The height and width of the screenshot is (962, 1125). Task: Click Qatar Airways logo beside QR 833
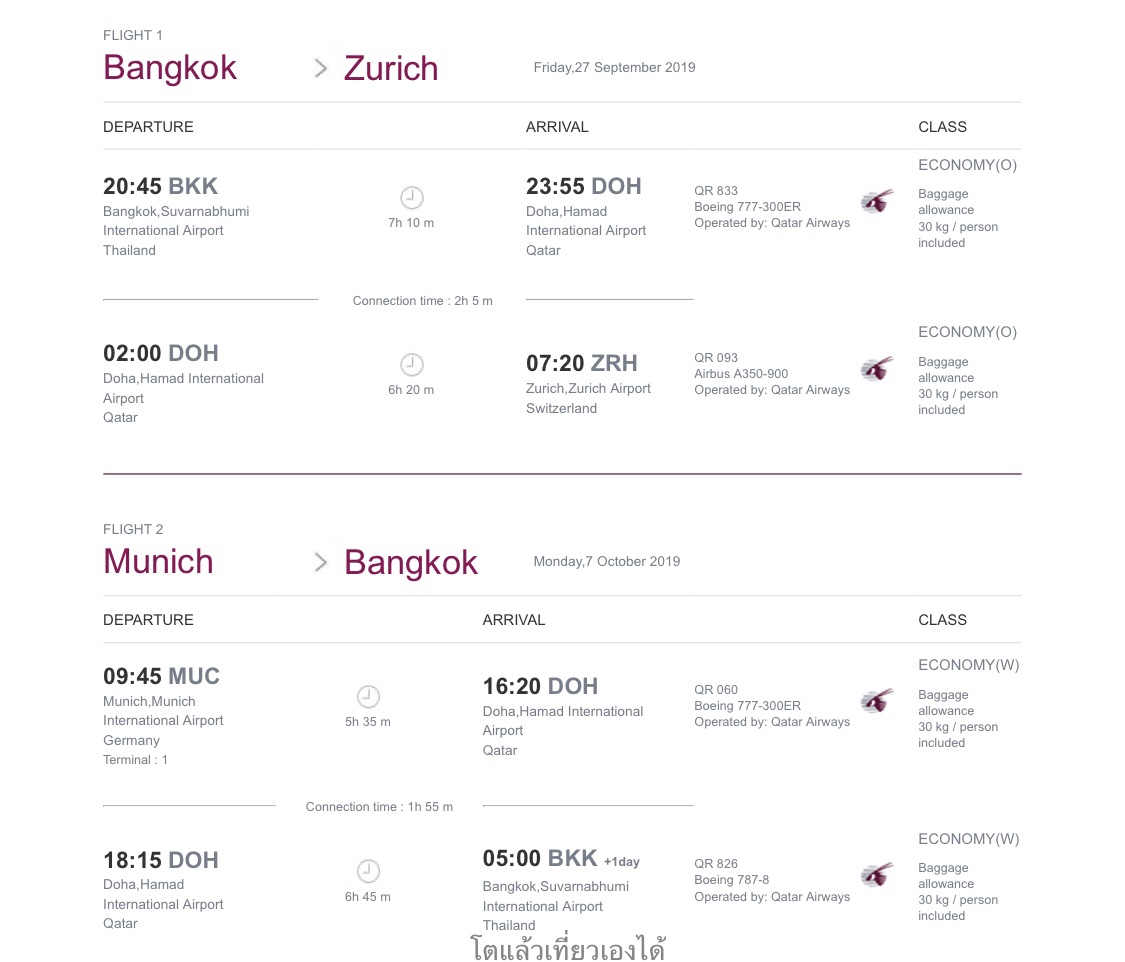(x=877, y=202)
